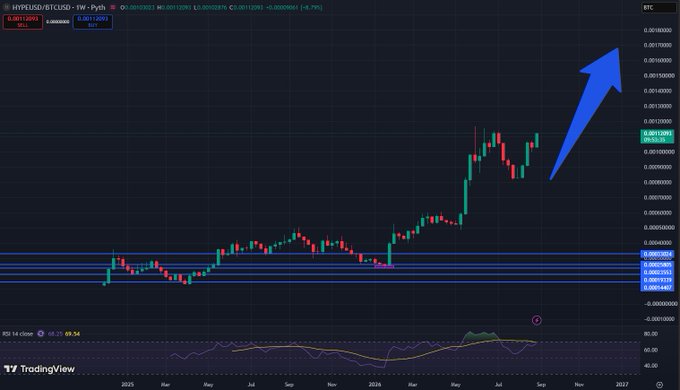Click the 80.00 RSI scale label
This screenshot has width=680, height=390.
651,334
